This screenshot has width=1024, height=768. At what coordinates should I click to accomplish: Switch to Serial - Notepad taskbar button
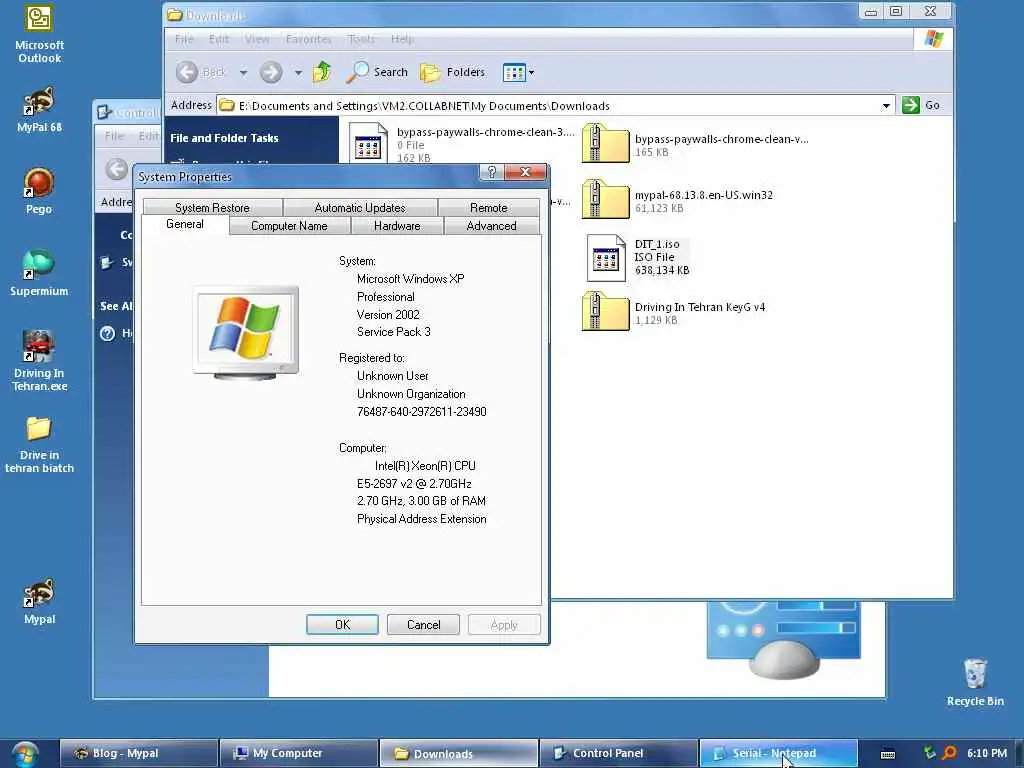point(778,754)
